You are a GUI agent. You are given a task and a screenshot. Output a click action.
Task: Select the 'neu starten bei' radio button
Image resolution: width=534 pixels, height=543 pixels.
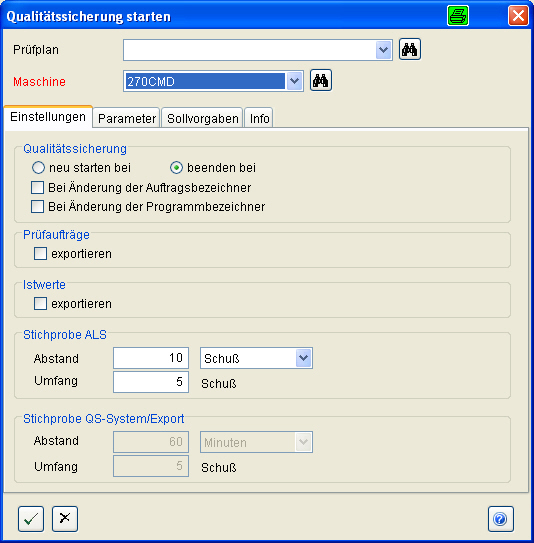click(38, 168)
